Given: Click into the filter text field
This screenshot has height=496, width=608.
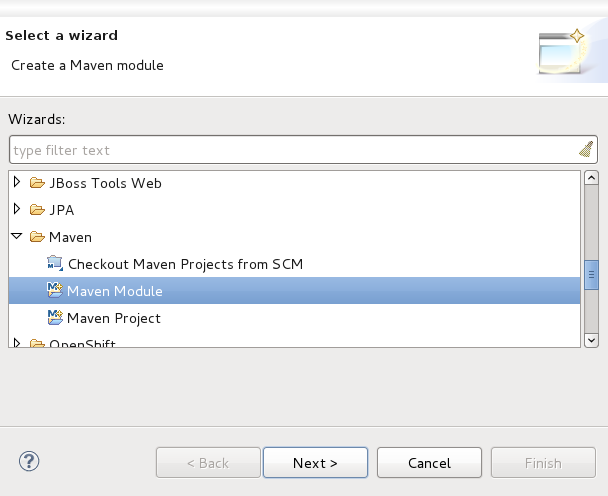Looking at the screenshot, I should (x=290, y=150).
